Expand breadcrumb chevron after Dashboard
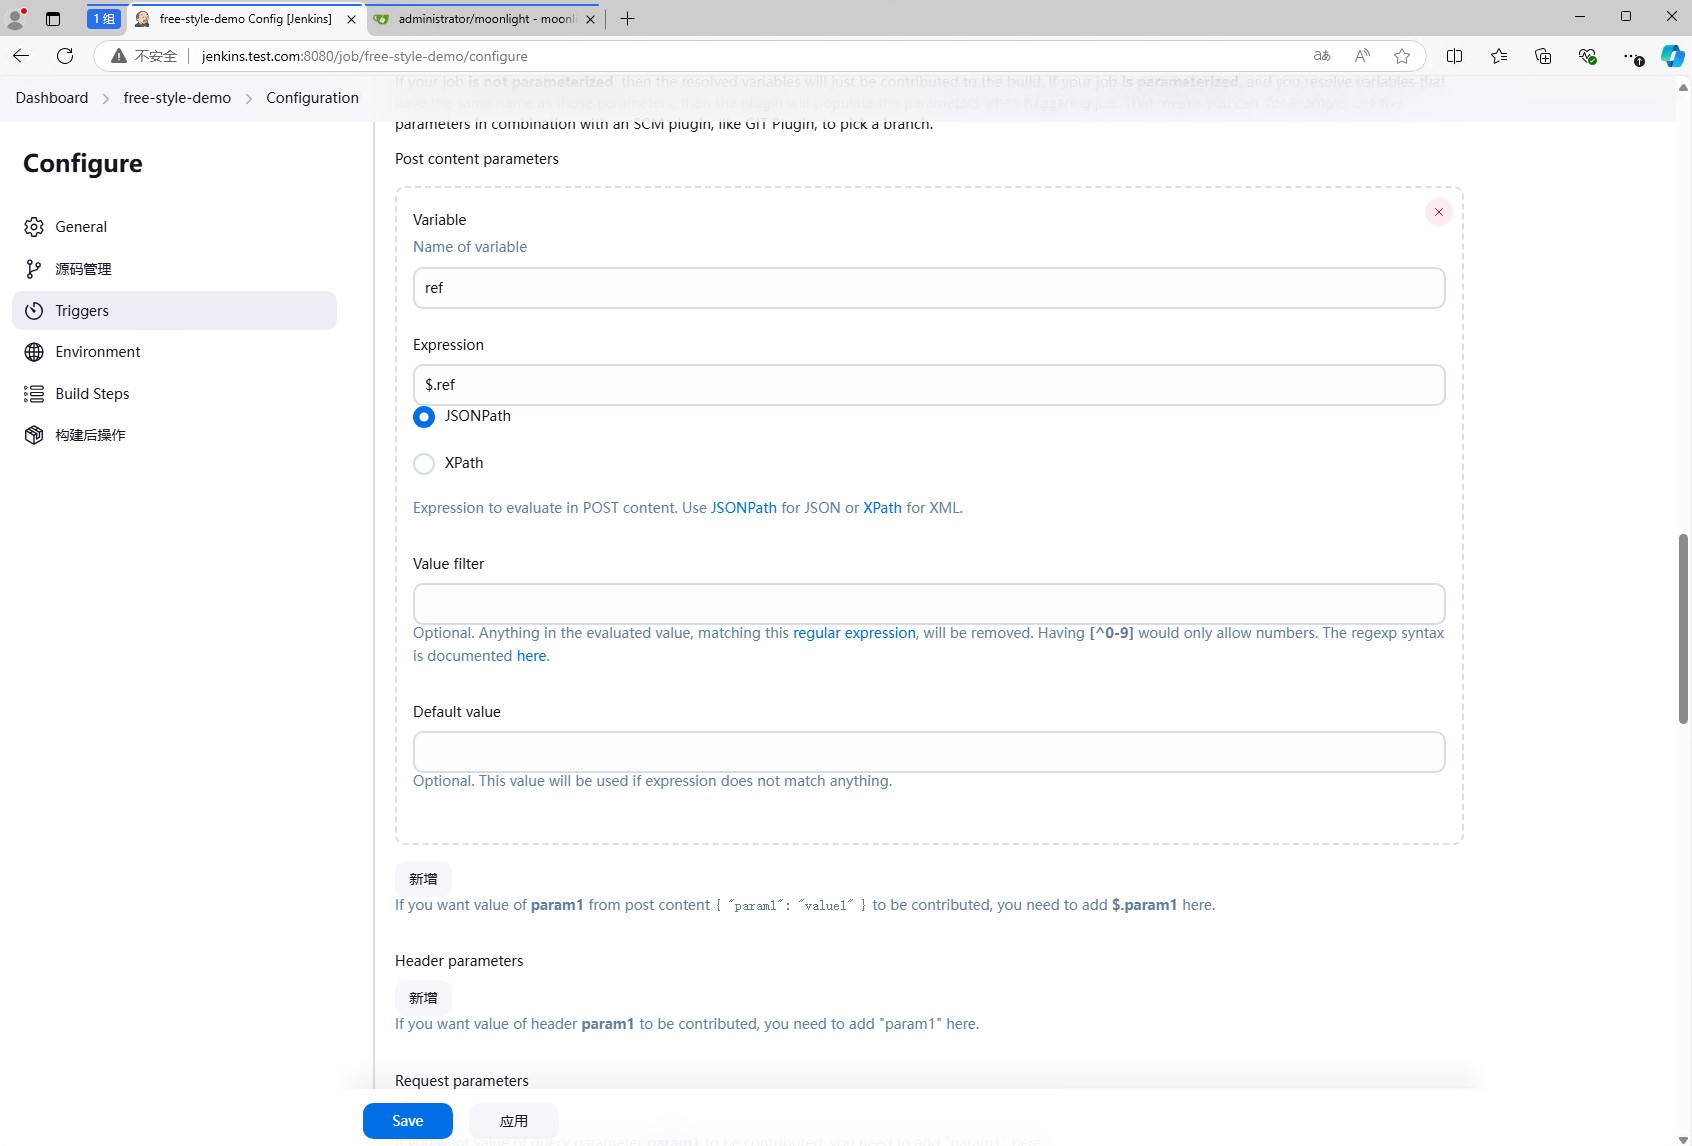The width and height of the screenshot is (1692, 1146). (x=106, y=98)
